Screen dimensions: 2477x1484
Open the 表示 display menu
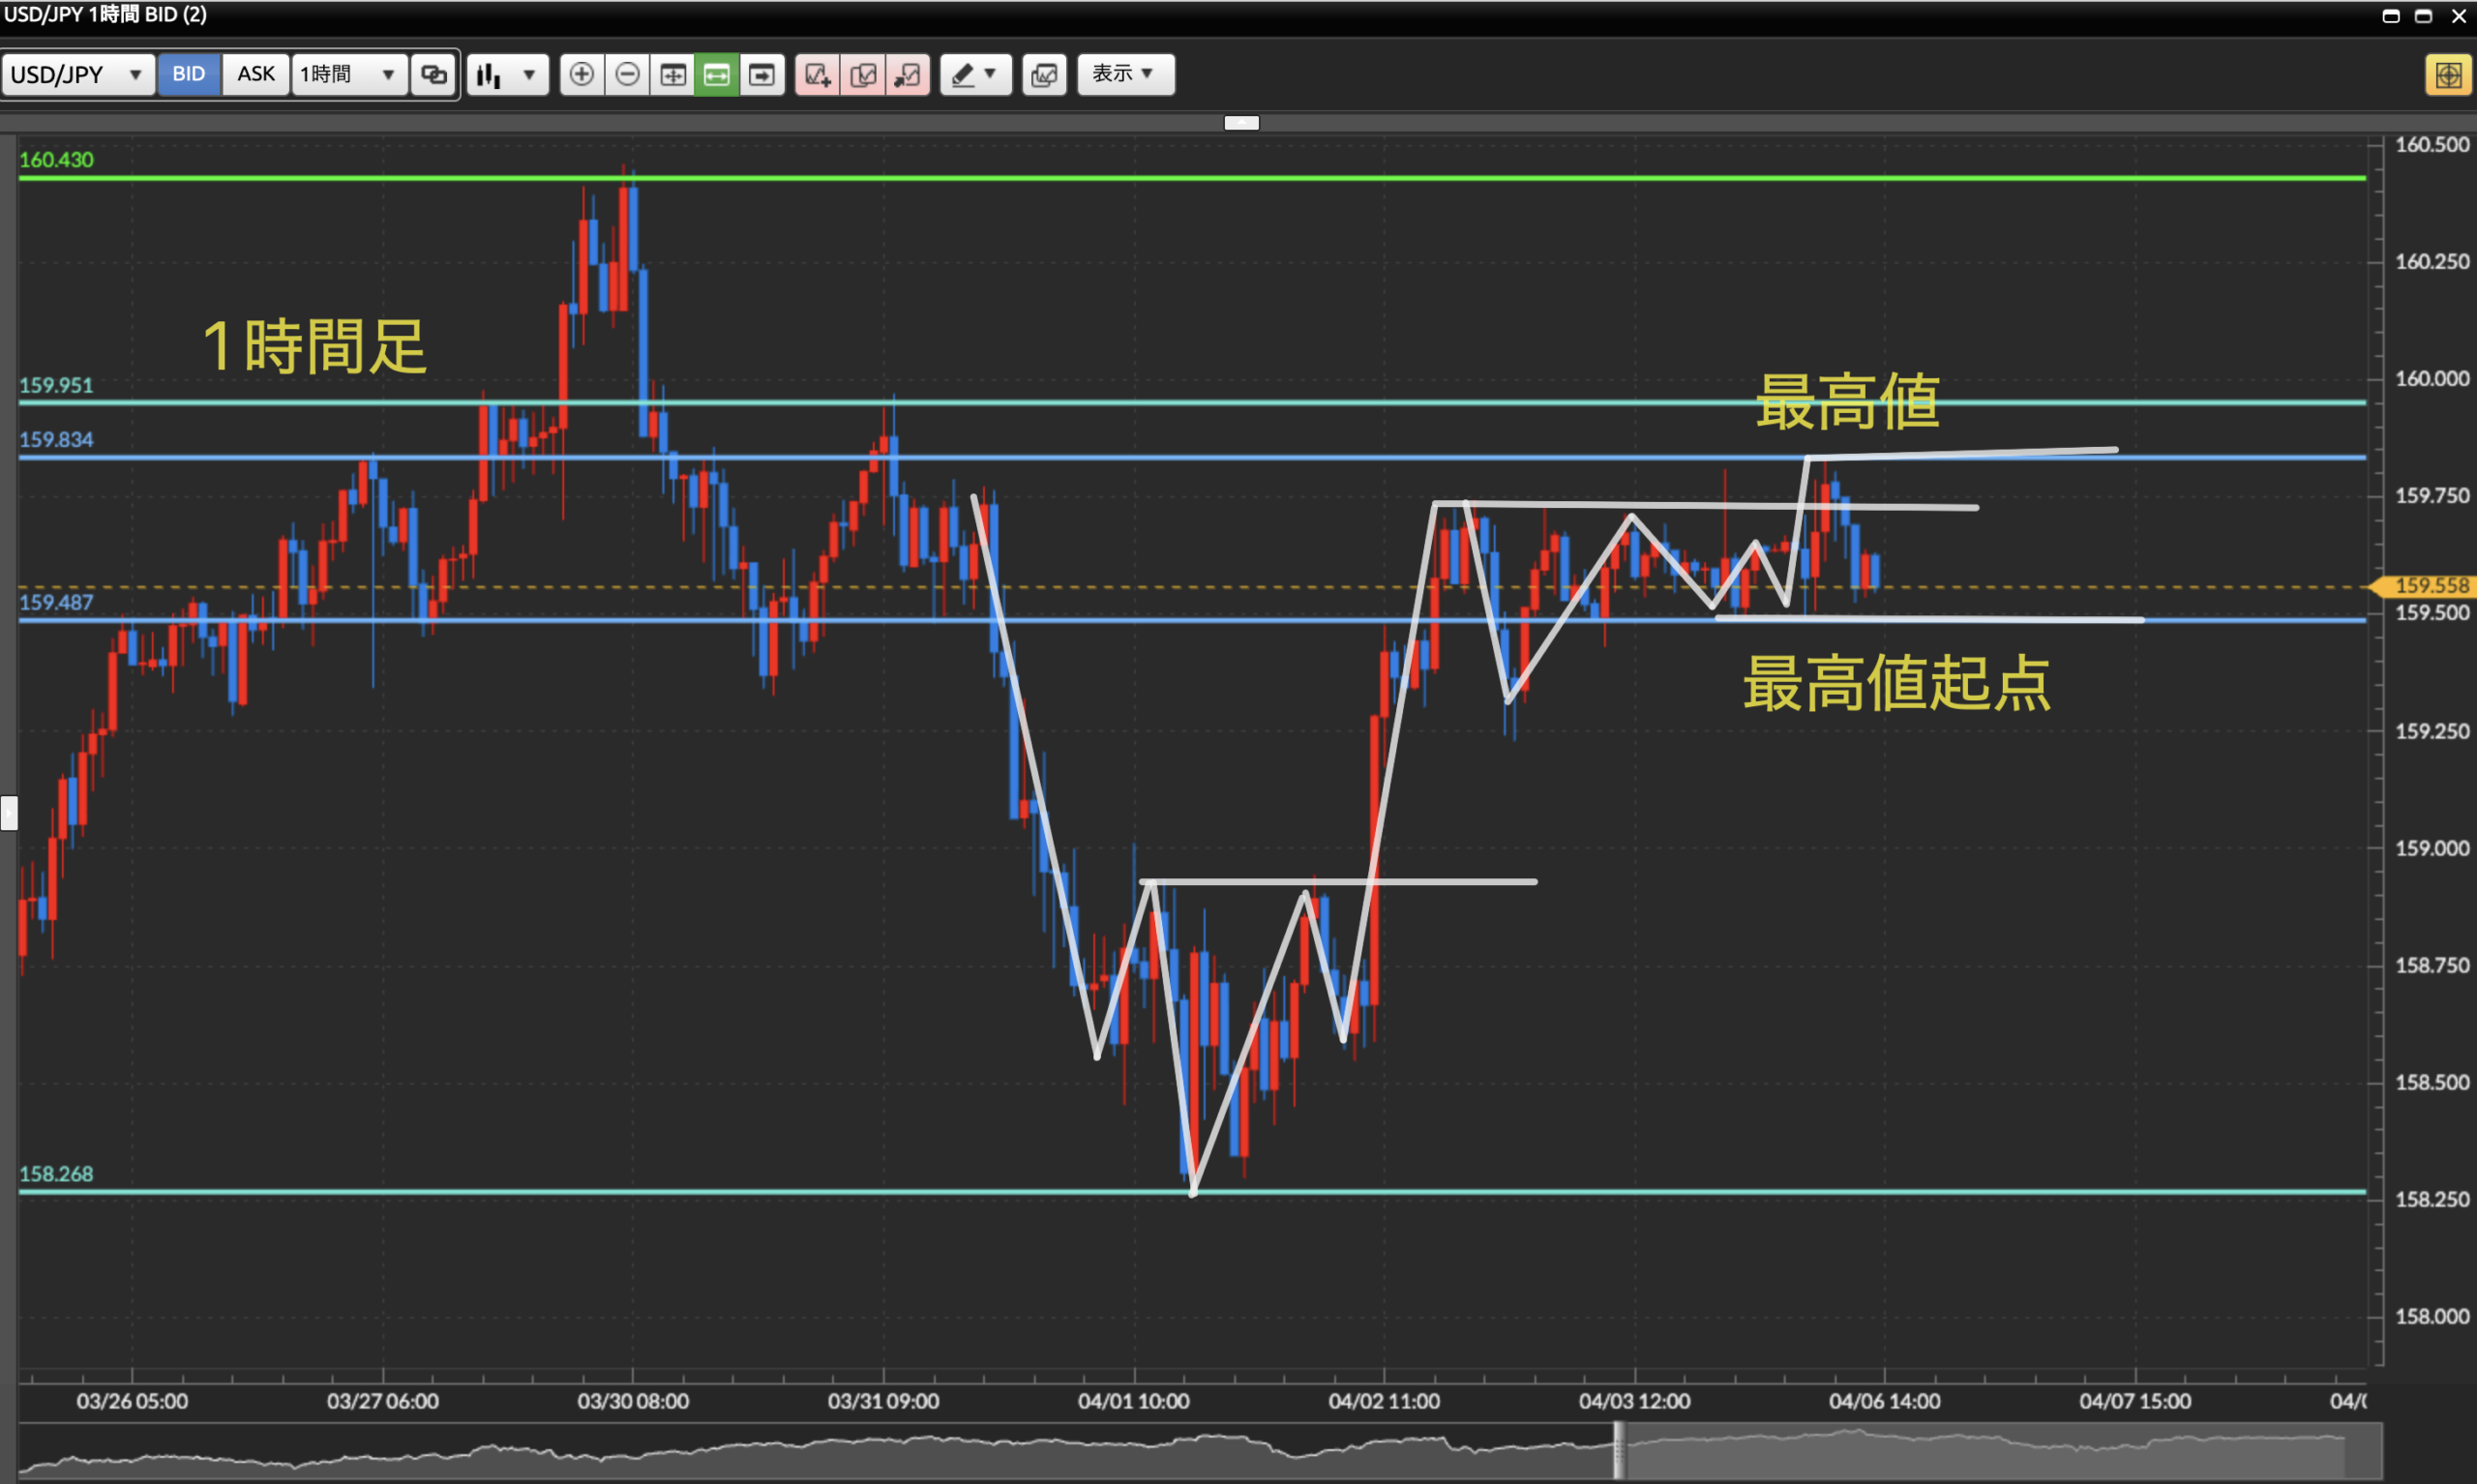click(x=1125, y=74)
